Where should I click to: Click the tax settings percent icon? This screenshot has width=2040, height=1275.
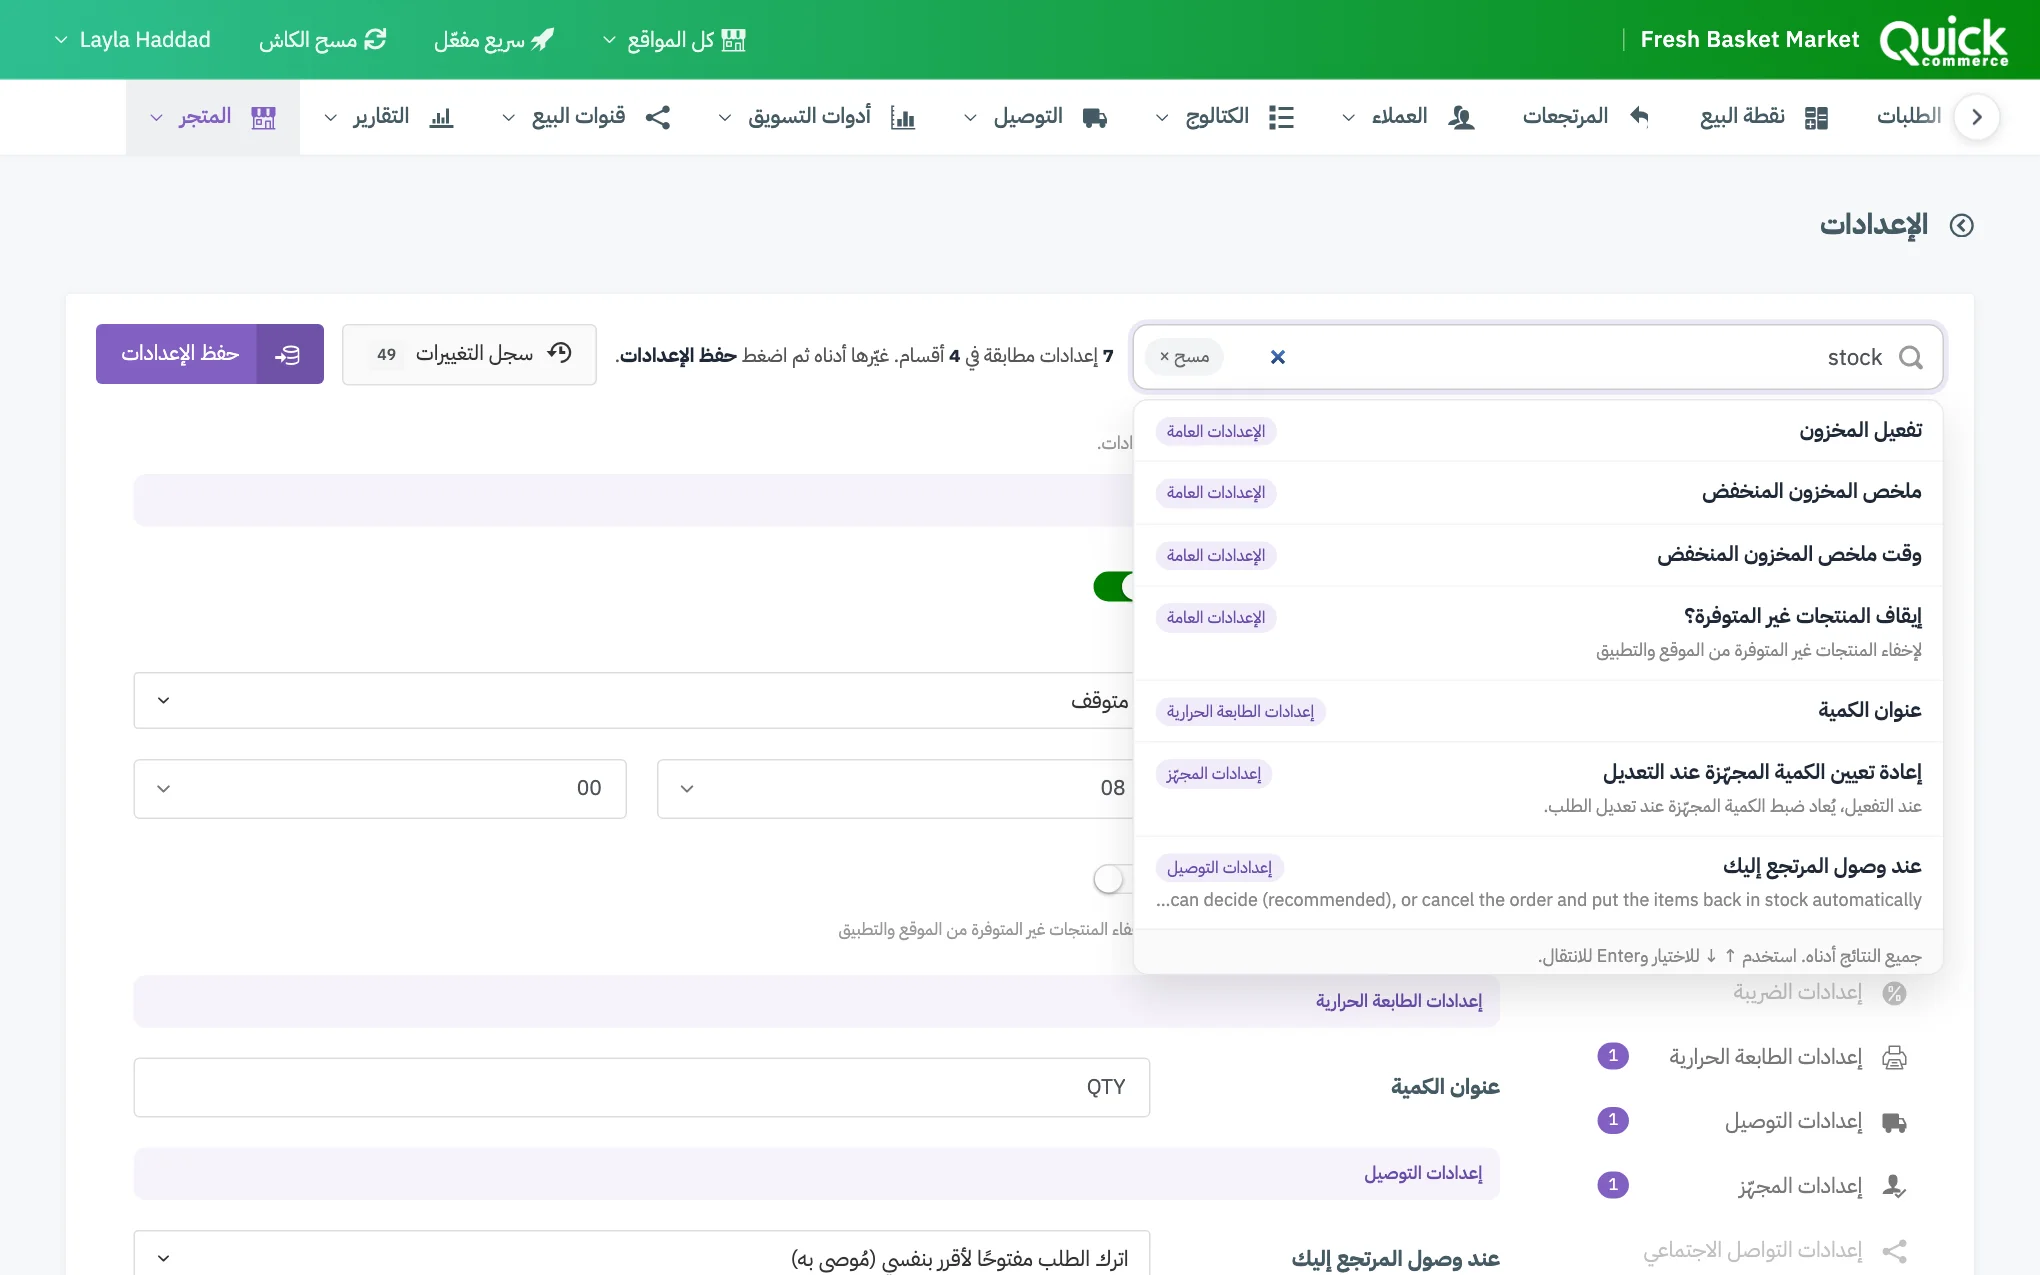(x=1894, y=993)
